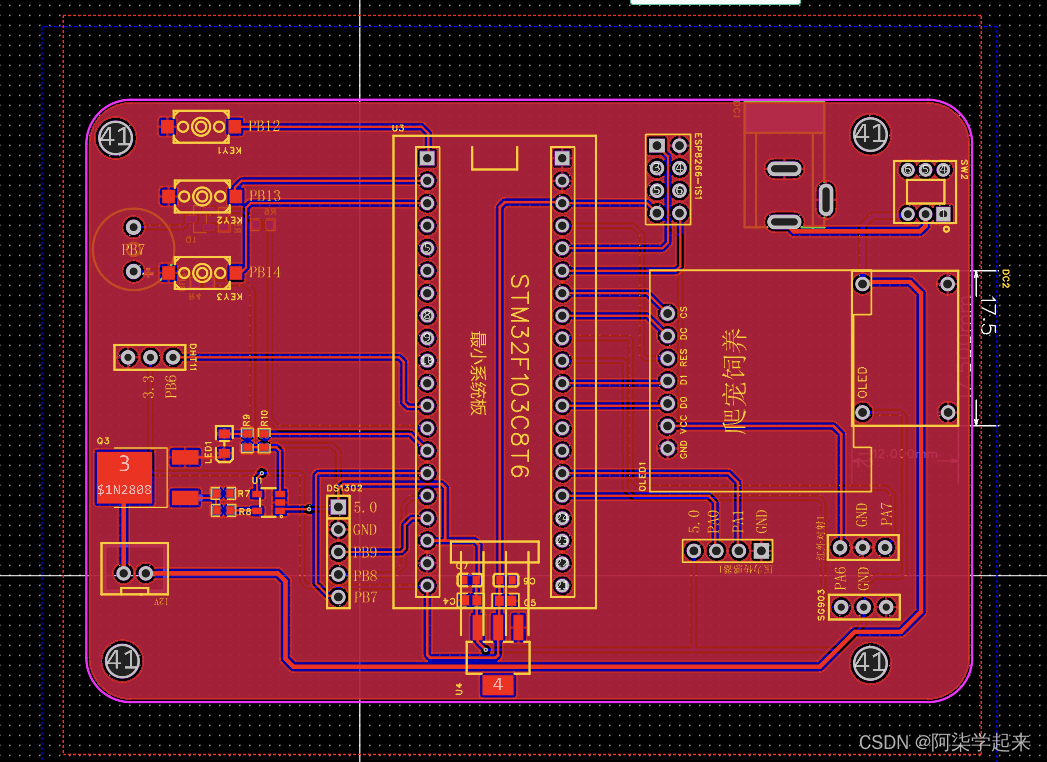Click the U4 regulator pad numbered 4
The image size is (1047, 762).
[x=497, y=685]
